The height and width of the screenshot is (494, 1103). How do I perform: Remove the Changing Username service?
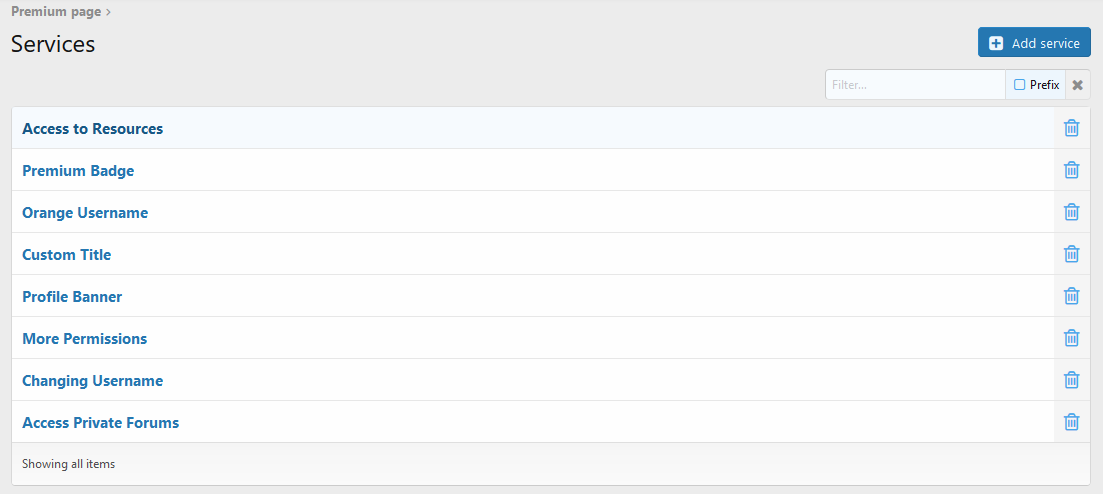(1071, 380)
